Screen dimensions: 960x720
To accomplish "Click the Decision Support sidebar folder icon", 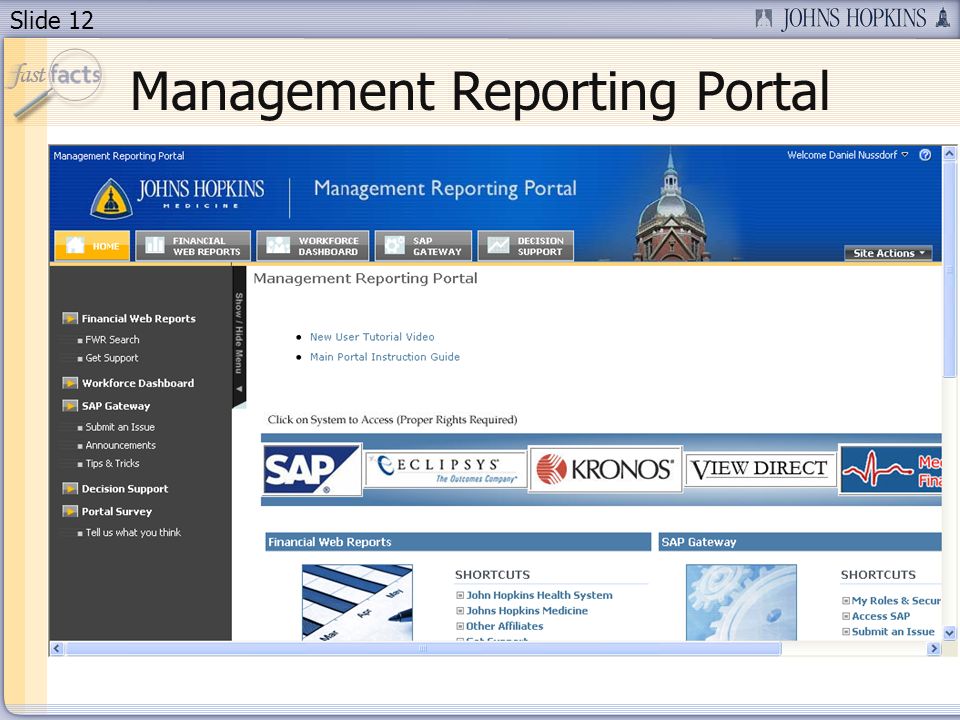I will 70,489.
